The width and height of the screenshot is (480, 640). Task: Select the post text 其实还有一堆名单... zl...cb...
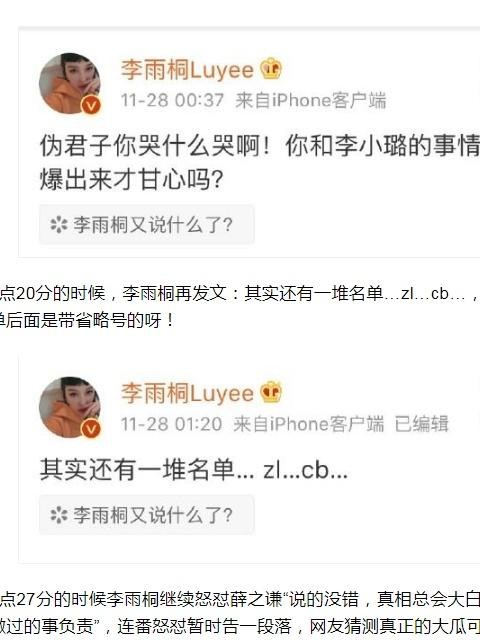(194, 469)
